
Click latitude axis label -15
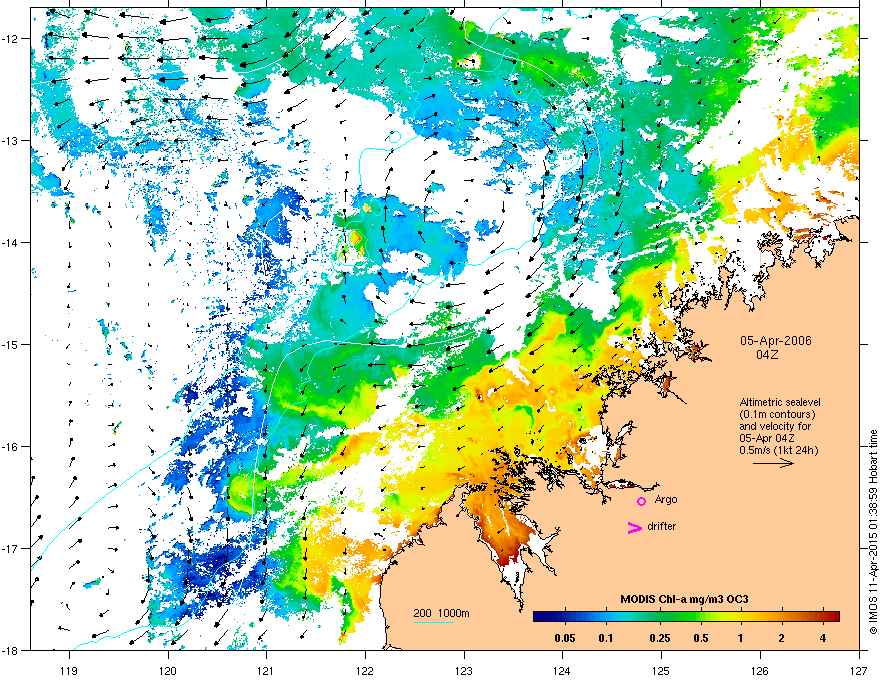click(x=11, y=344)
